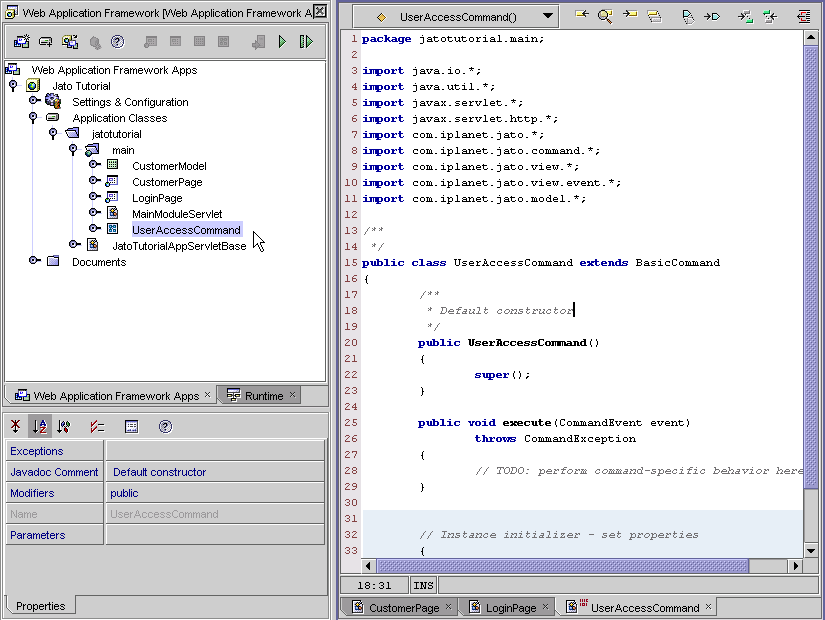Click the new web application icon with sparkle
825x620 pixels.
click(22, 42)
